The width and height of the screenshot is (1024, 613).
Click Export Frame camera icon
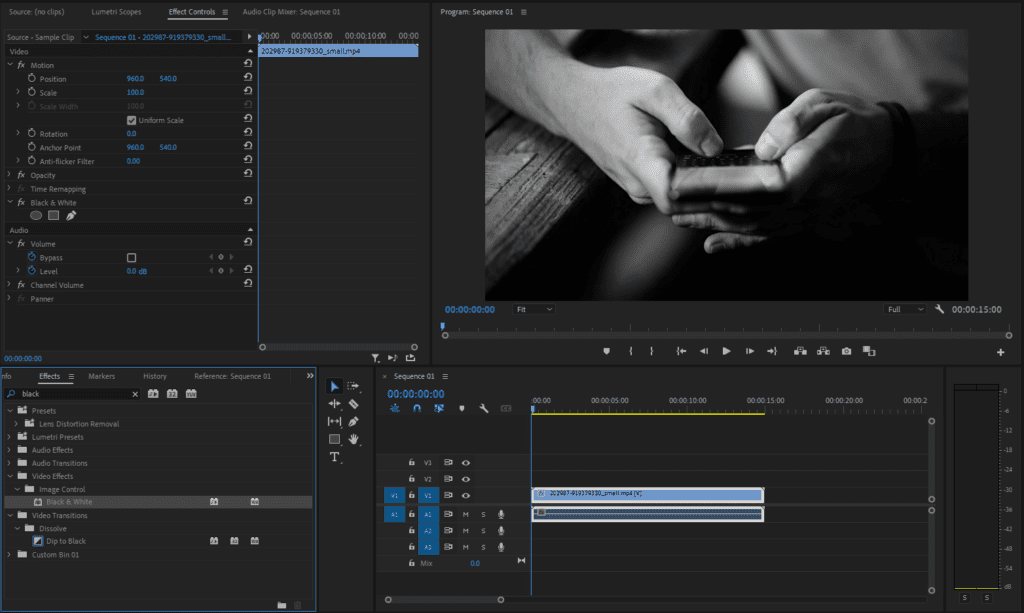[x=846, y=351]
